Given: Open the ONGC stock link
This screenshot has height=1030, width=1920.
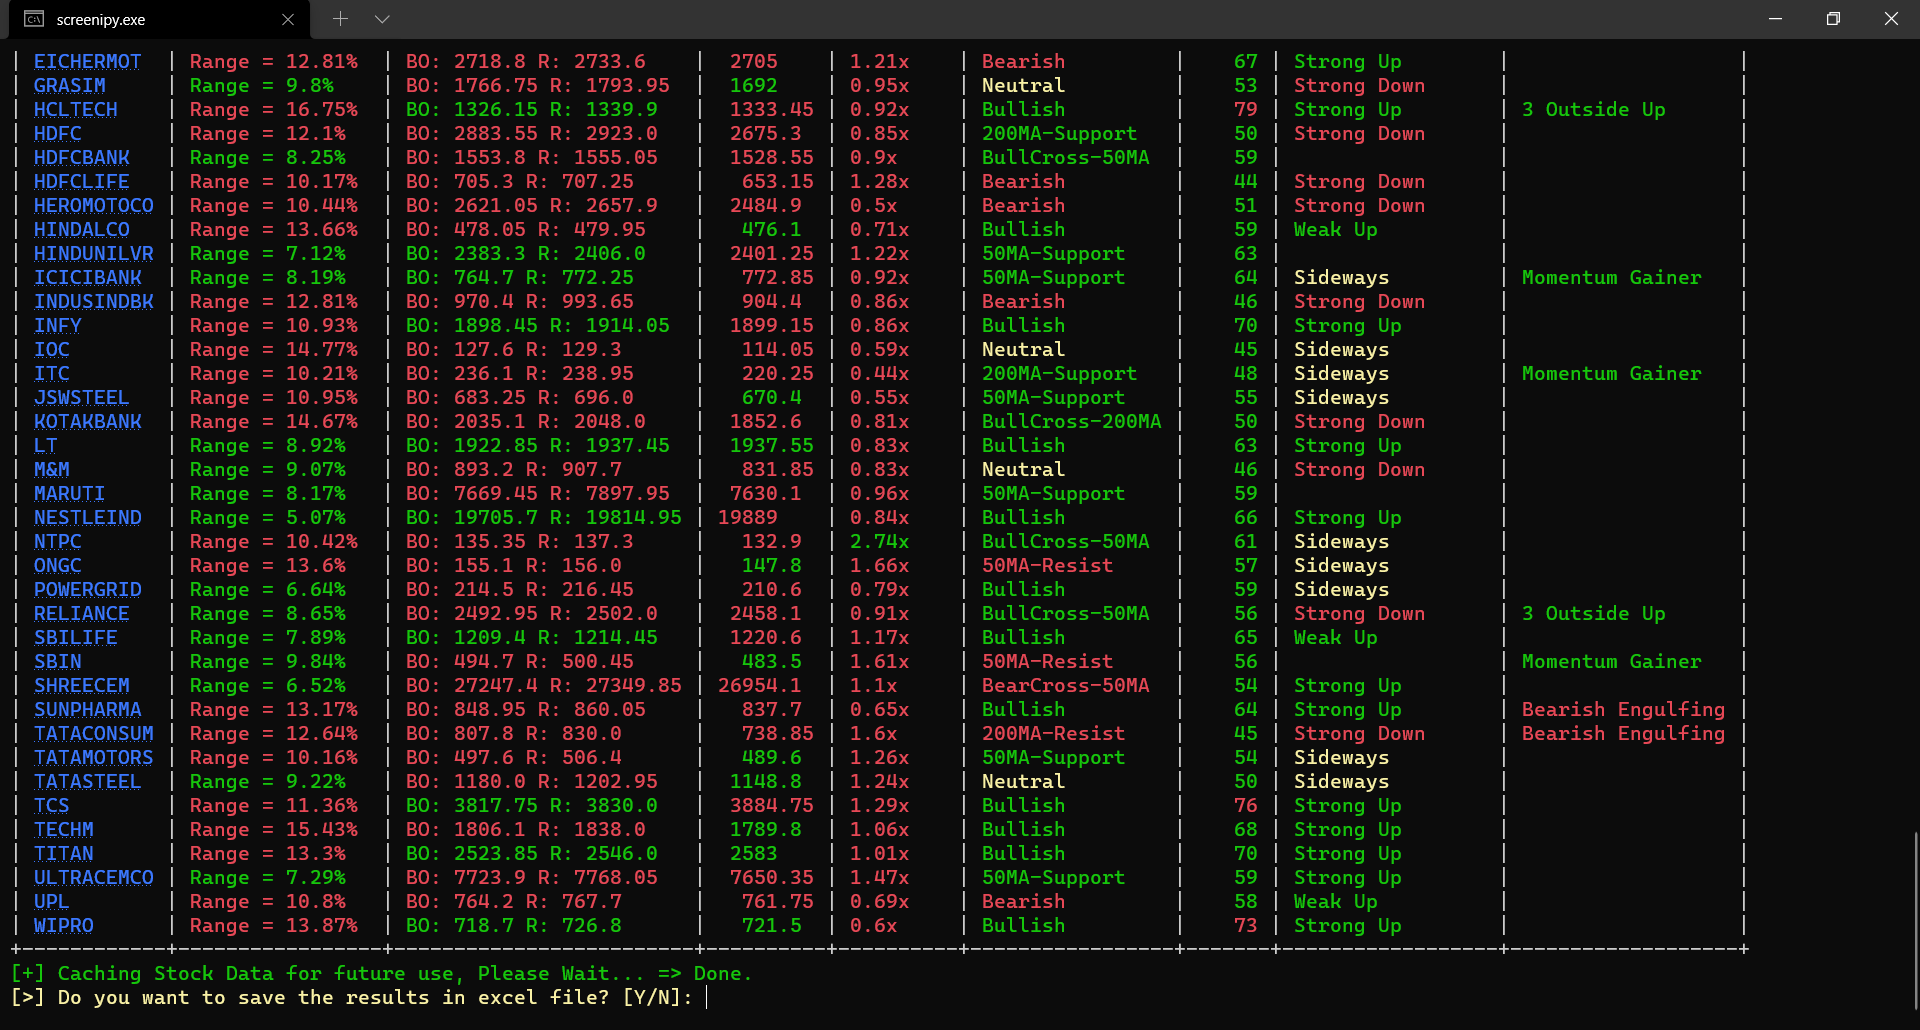Looking at the screenshot, I should point(58,566).
